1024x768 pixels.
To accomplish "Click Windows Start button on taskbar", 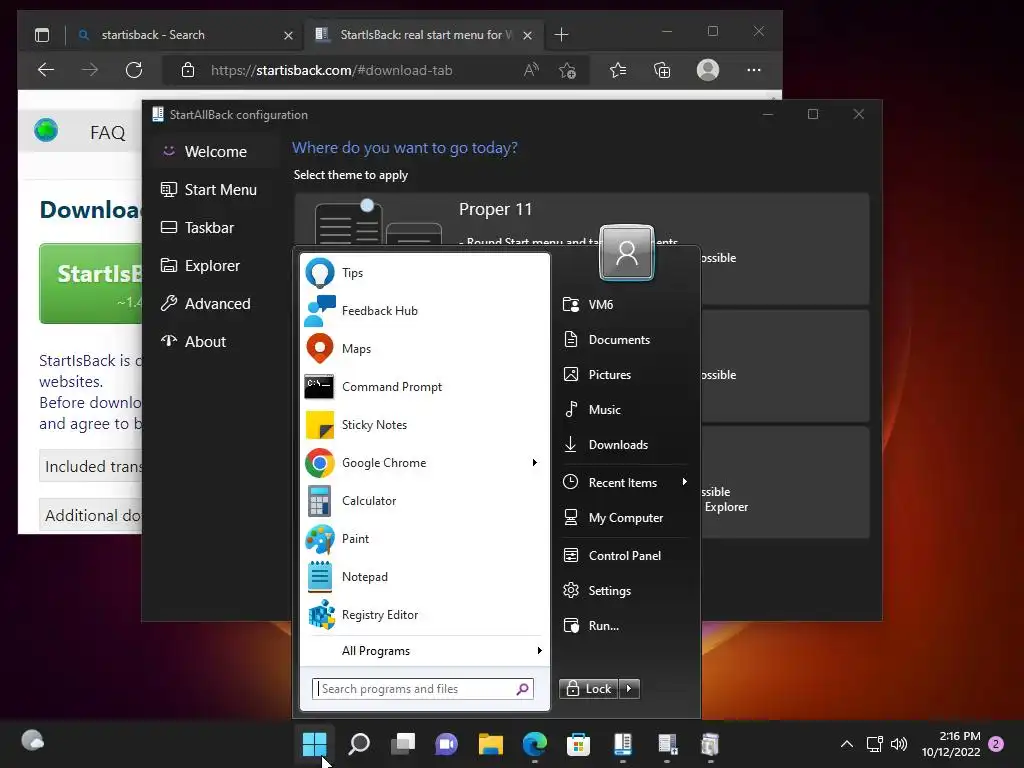I will coord(314,744).
